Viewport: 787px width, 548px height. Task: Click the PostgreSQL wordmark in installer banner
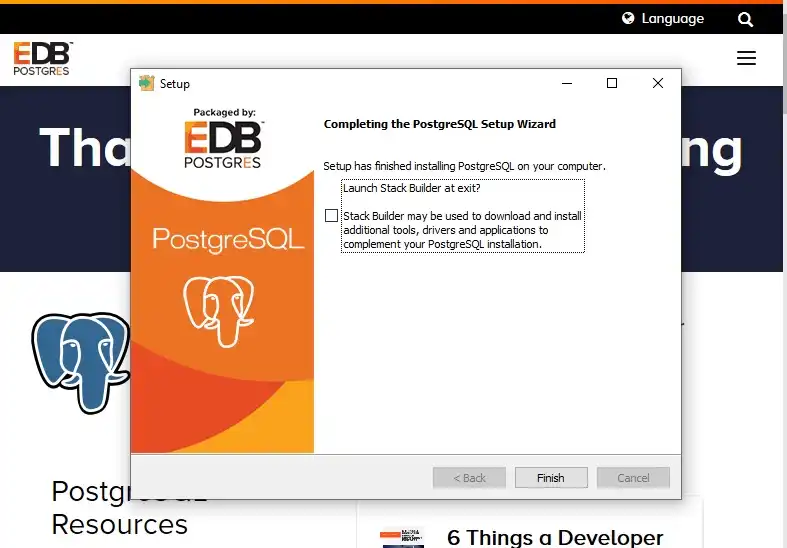click(228, 240)
